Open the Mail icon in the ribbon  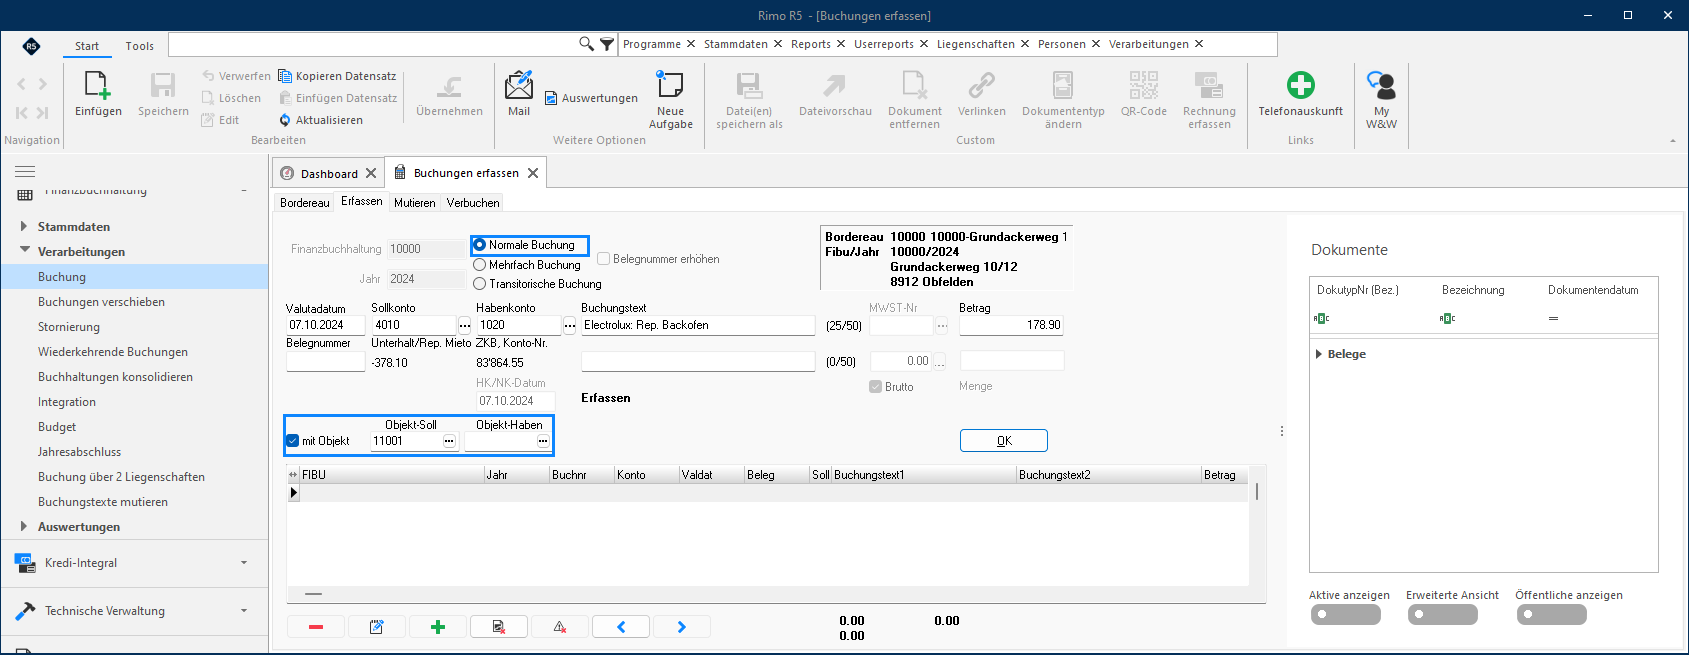(519, 86)
